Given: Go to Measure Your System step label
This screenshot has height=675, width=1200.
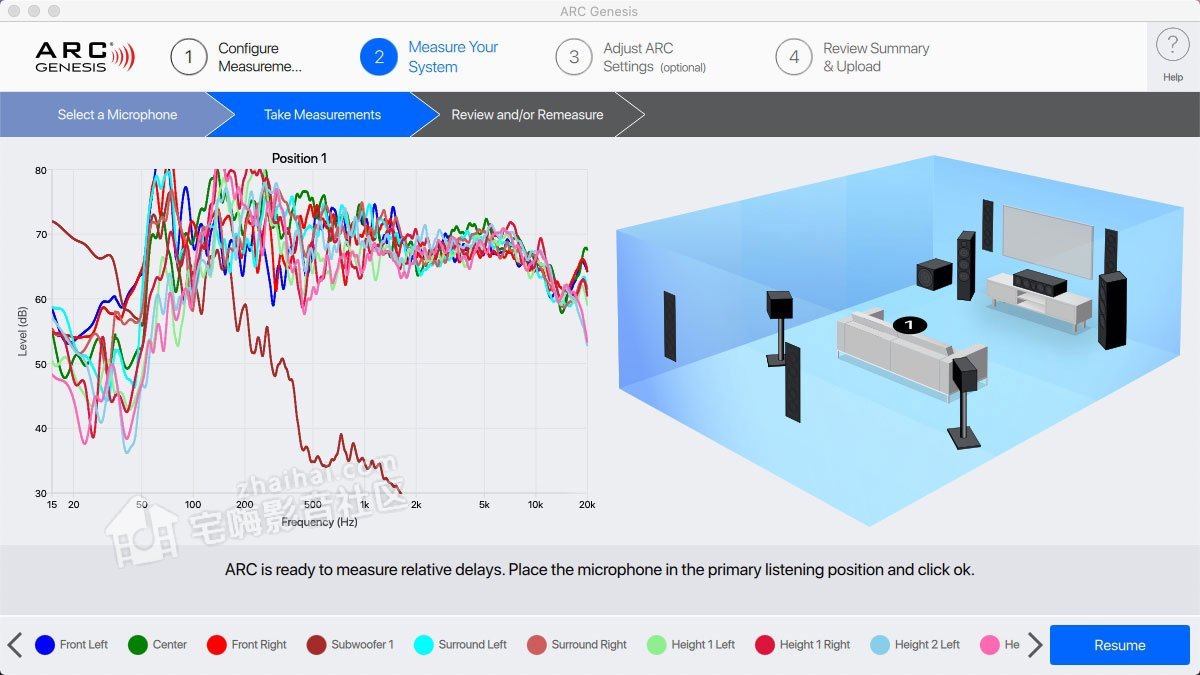Looking at the screenshot, I should click(x=453, y=57).
